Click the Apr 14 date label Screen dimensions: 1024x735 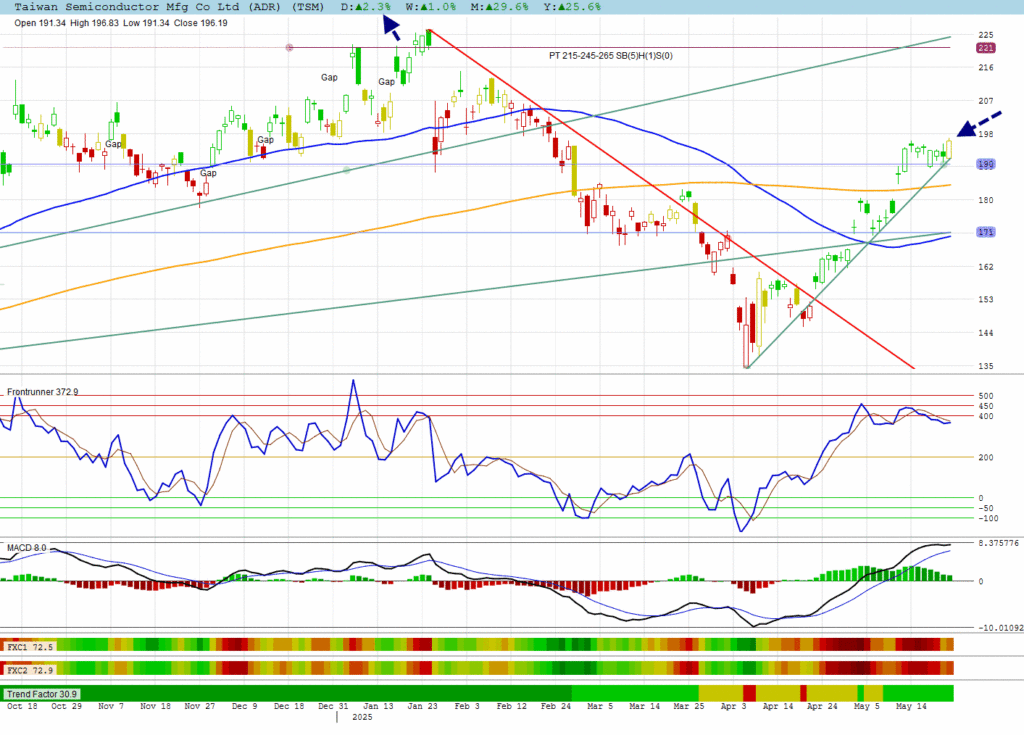tap(778, 706)
